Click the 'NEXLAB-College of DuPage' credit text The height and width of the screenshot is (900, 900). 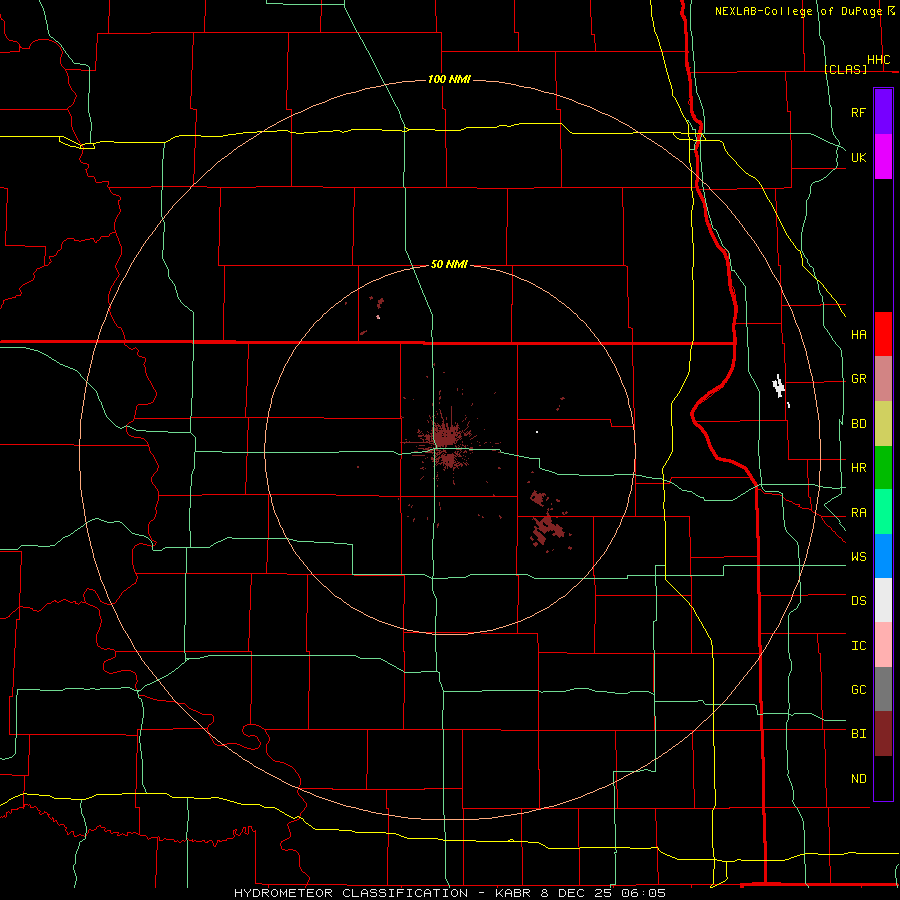(x=798, y=11)
